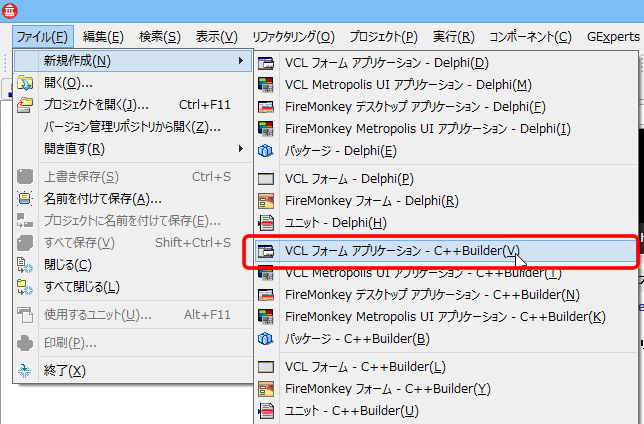Select FireMonkey Metropolis UI アプリケーション - Delphi(I)

pyautogui.click(x=446, y=129)
